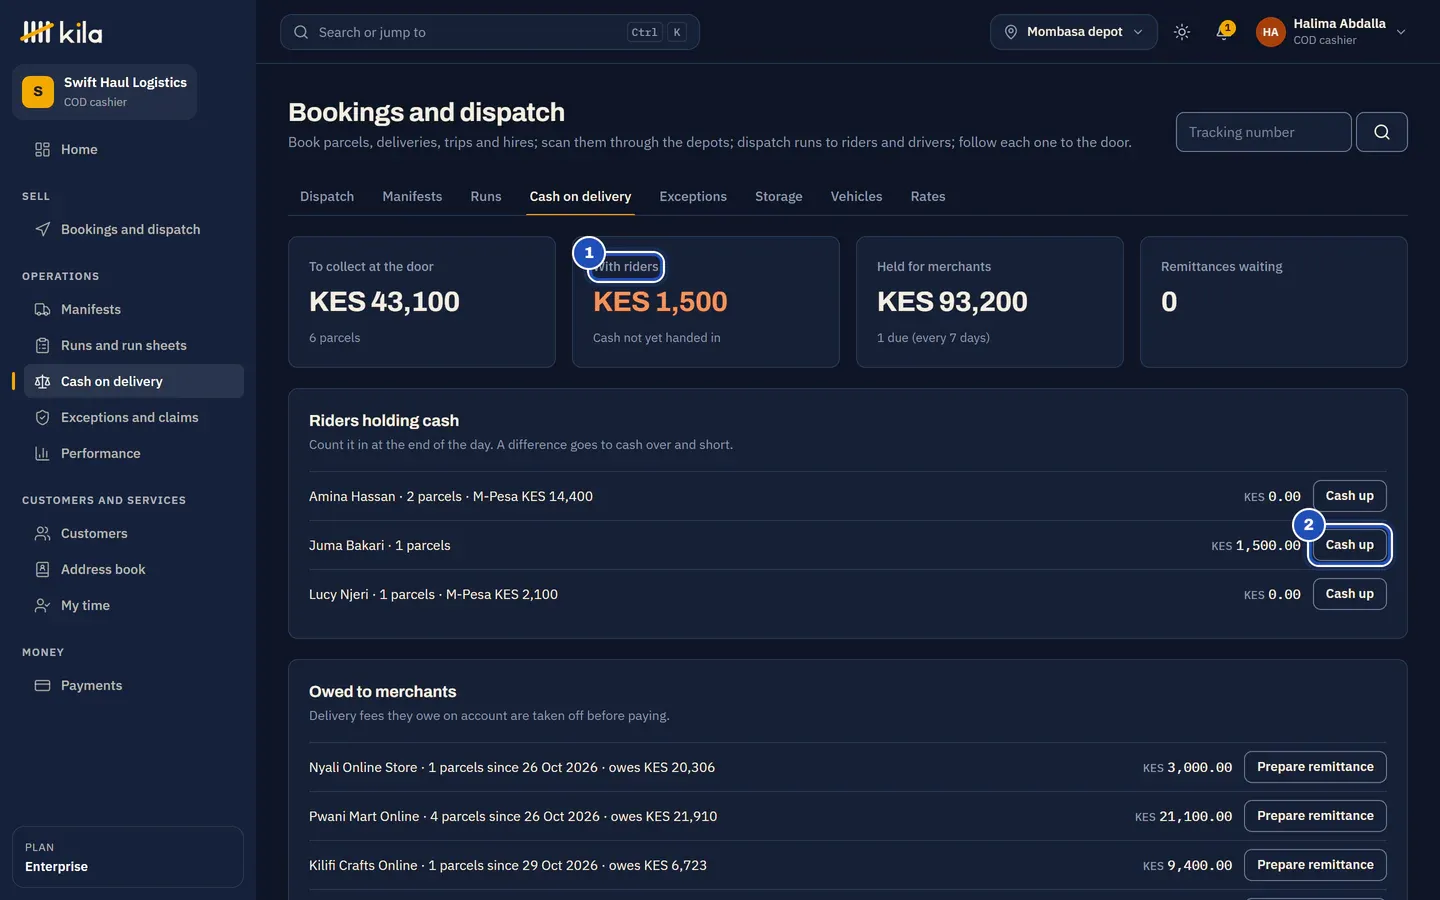Click the tracking number search button

click(1382, 132)
